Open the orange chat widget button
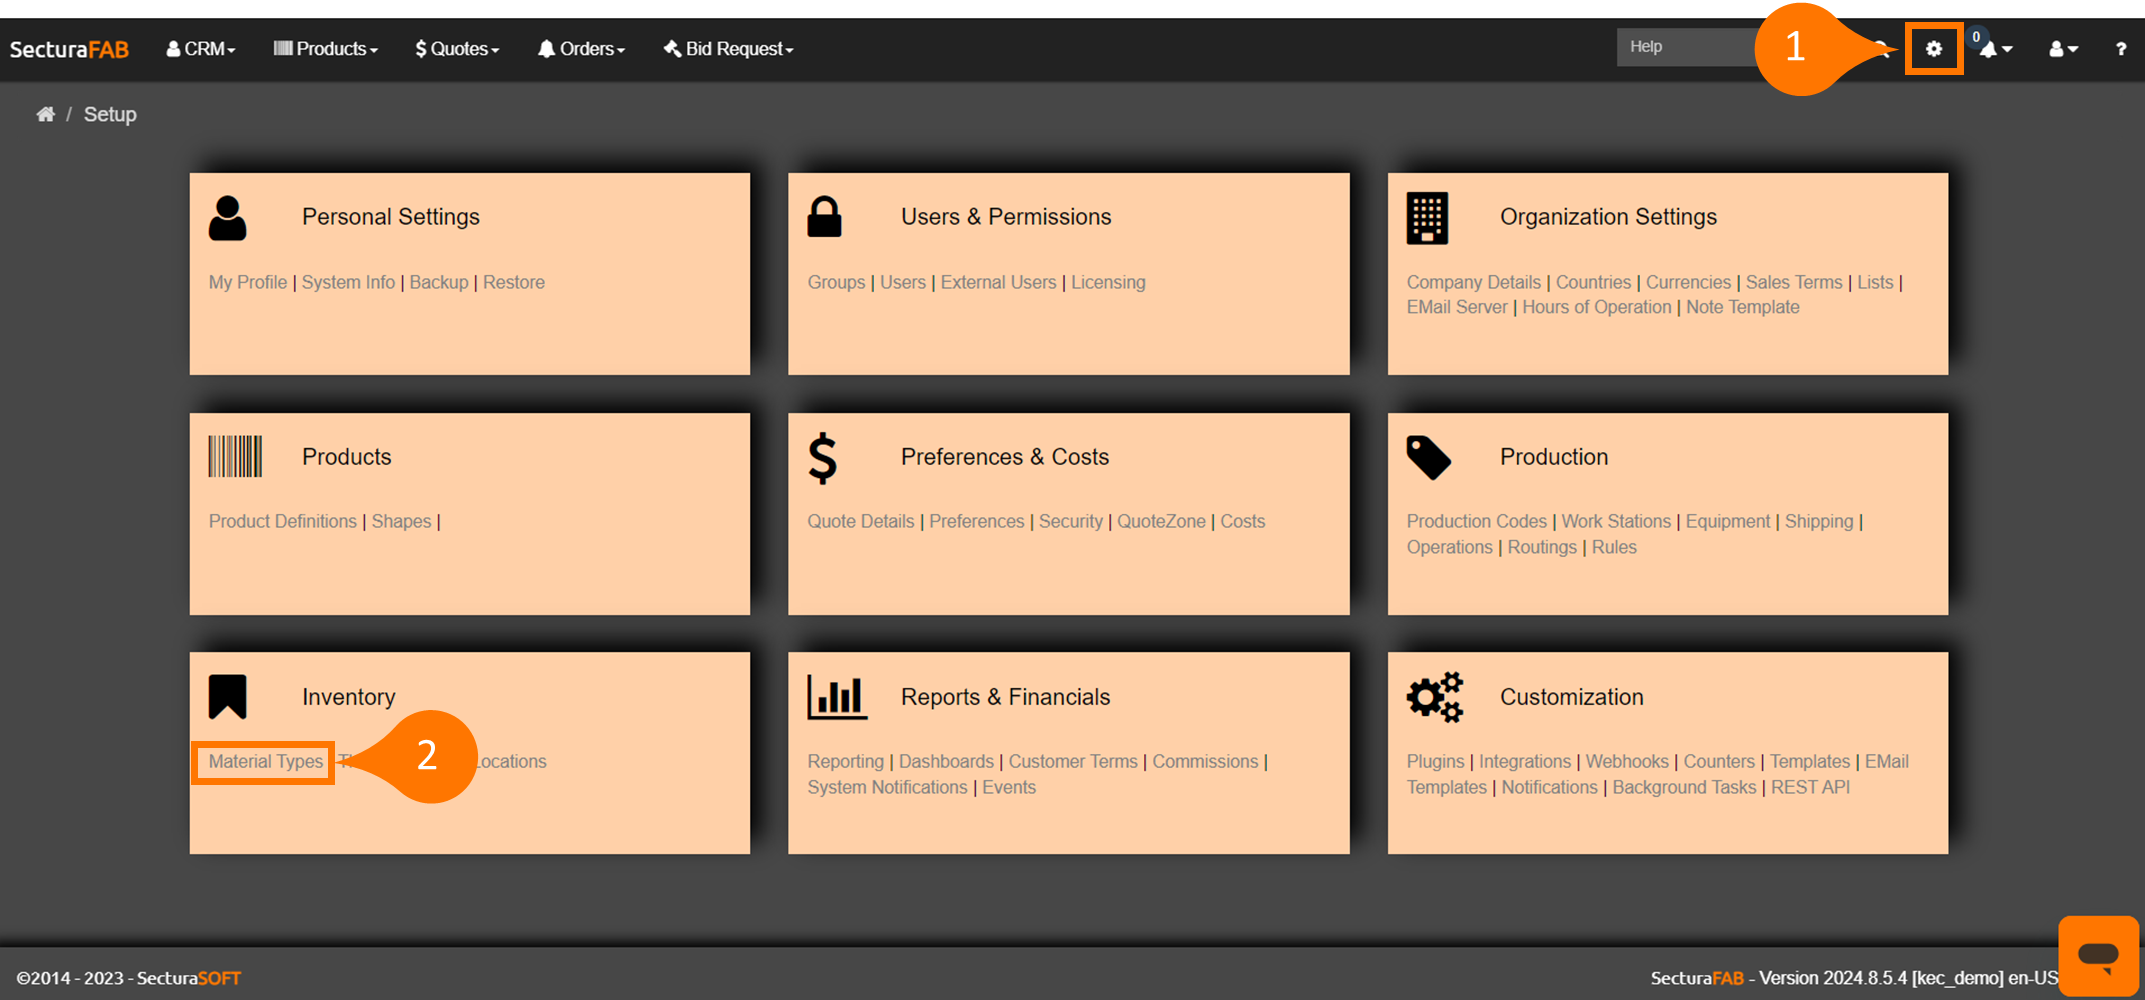Viewport: 2145px width, 1000px height. pos(2097,955)
